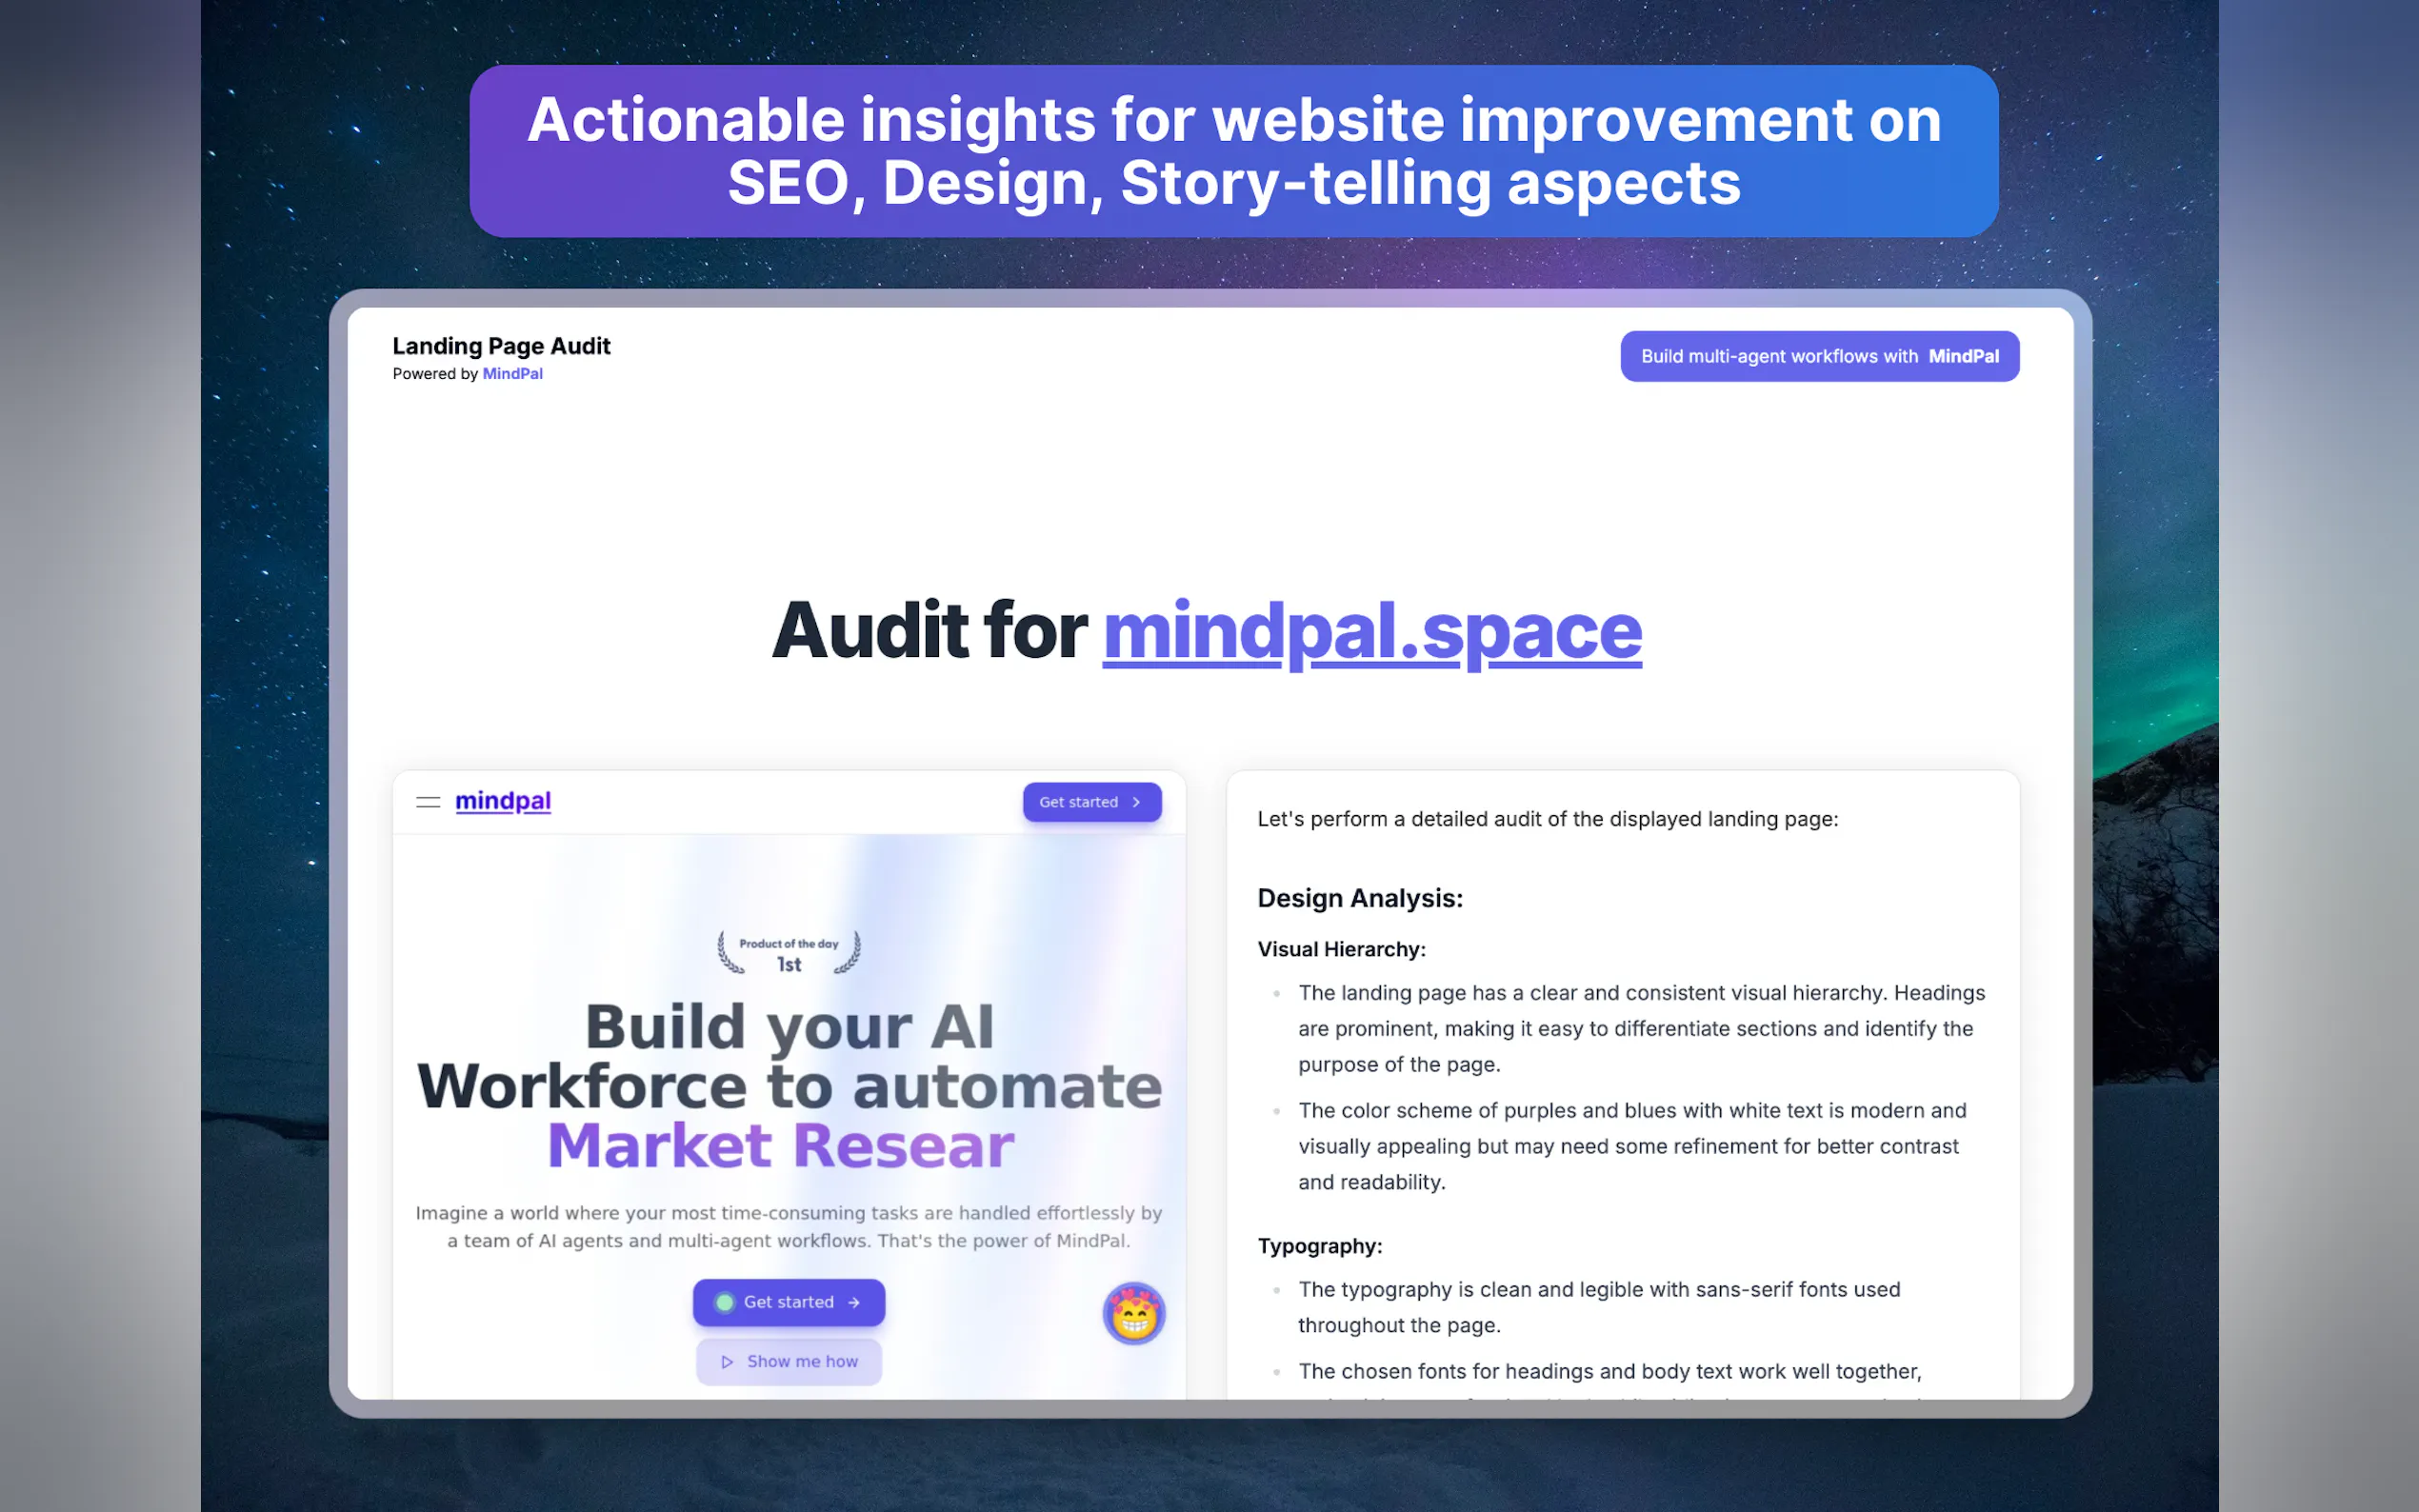The width and height of the screenshot is (2419, 1512).
Task: Click Build multi-agent workflows with MindPal button
Action: coord(1819,356)
